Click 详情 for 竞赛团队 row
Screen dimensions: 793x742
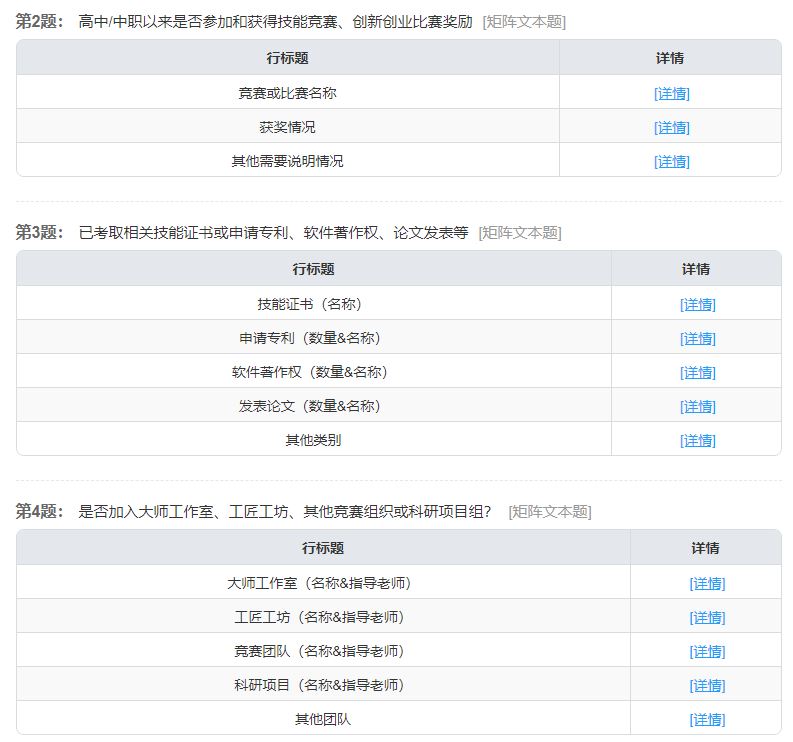[706, 651]
